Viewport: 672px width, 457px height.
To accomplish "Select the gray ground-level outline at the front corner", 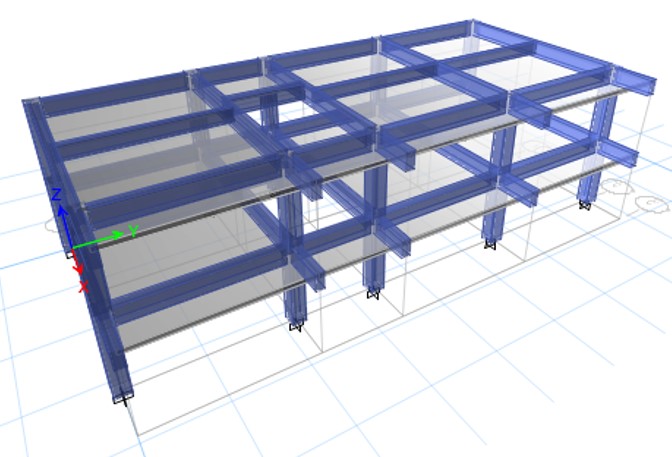I will pyautogui.click(x=136, y=432).
